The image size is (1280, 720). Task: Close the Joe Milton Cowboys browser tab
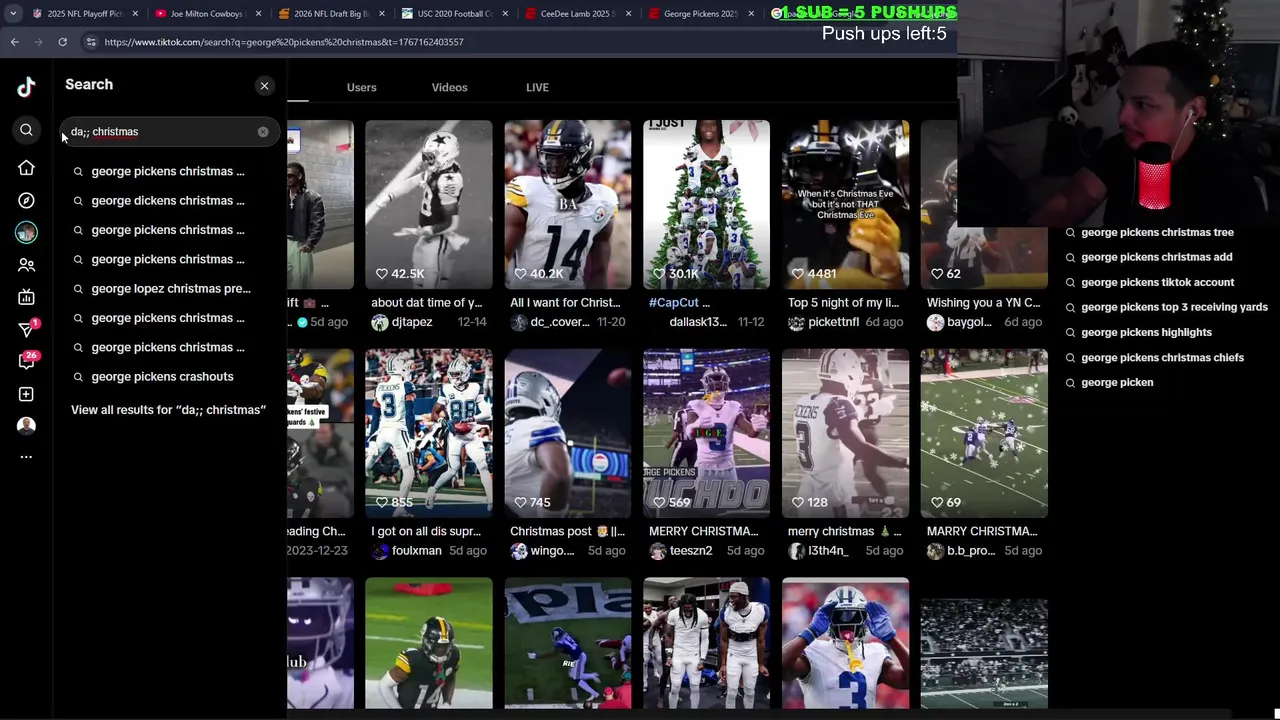click(x=258, y=14)
